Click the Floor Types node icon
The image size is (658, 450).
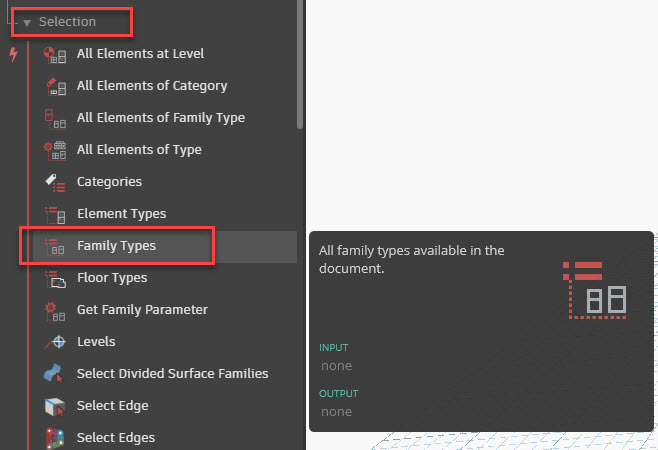point(55,279)
